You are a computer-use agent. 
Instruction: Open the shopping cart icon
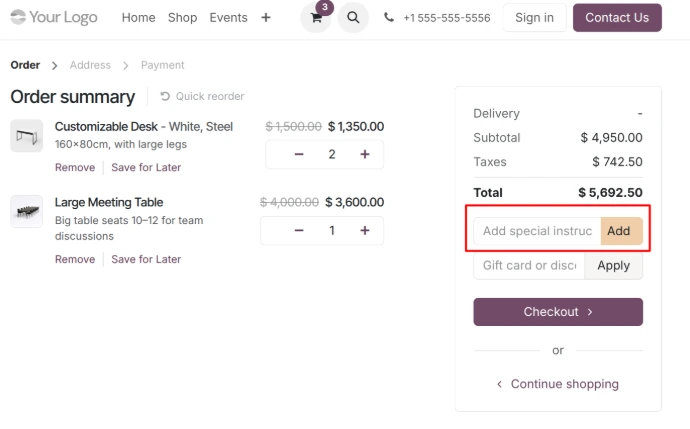tap(316, 18)
